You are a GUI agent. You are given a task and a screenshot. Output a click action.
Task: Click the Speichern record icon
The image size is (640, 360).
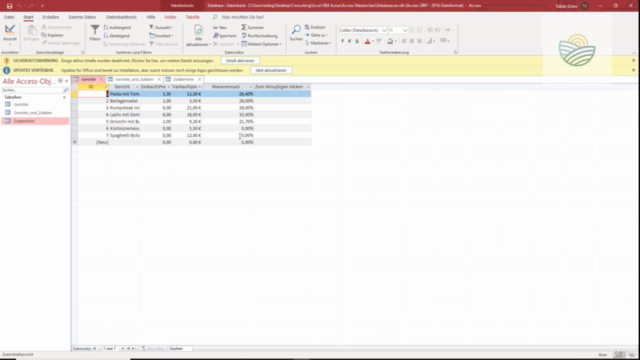coord(216,36)
